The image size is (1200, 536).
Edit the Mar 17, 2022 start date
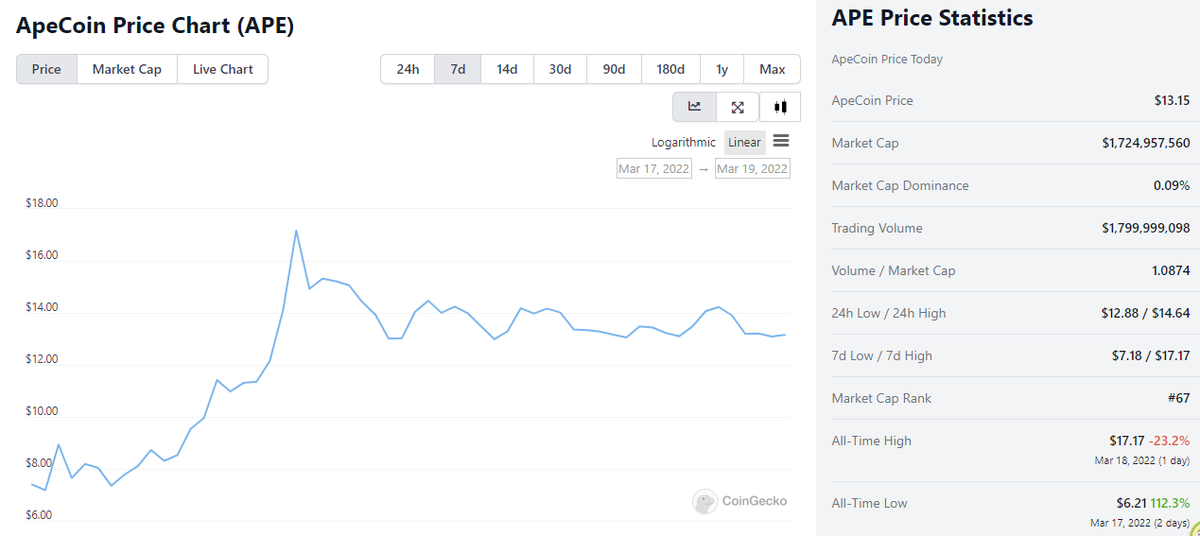[654, 168]
